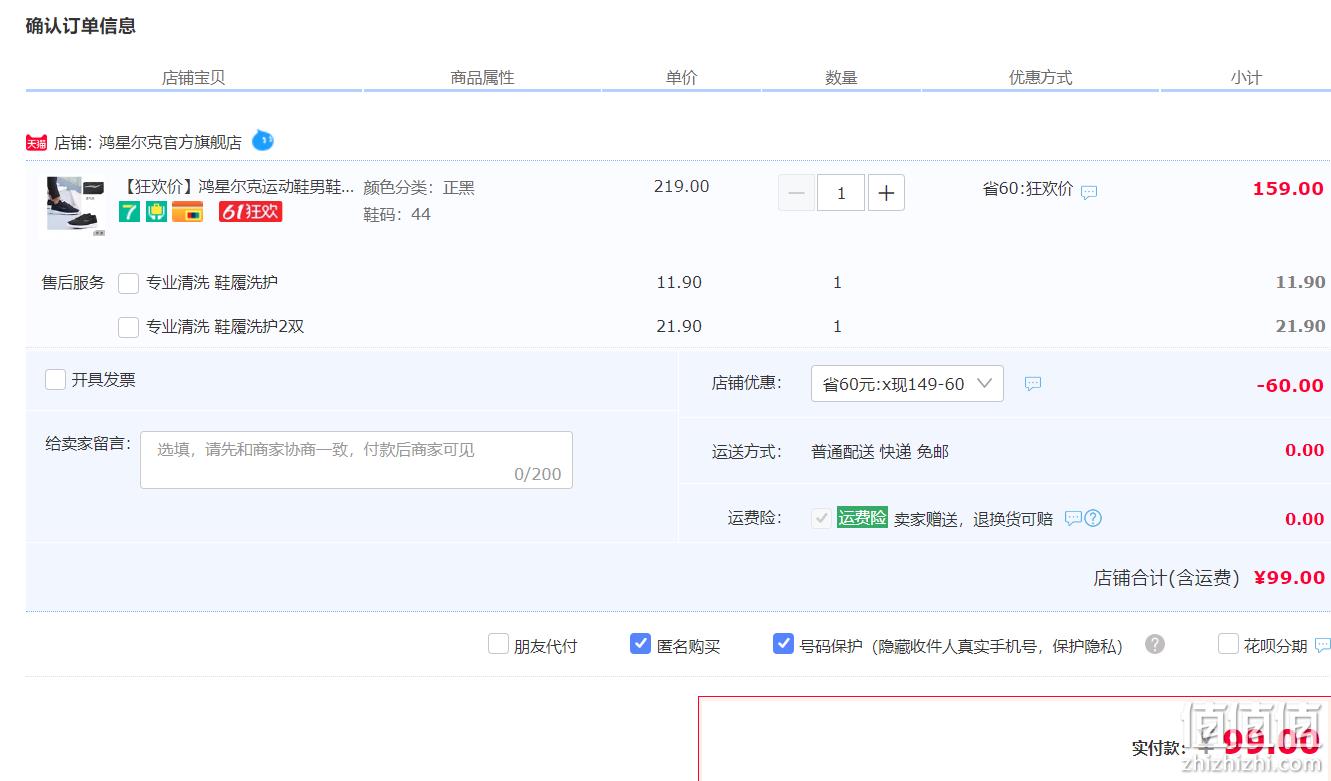Open the info bubble beside 店铺优惠 dropdown
The height and width of the screenshot is (781, 1331).
point(1033,383)
